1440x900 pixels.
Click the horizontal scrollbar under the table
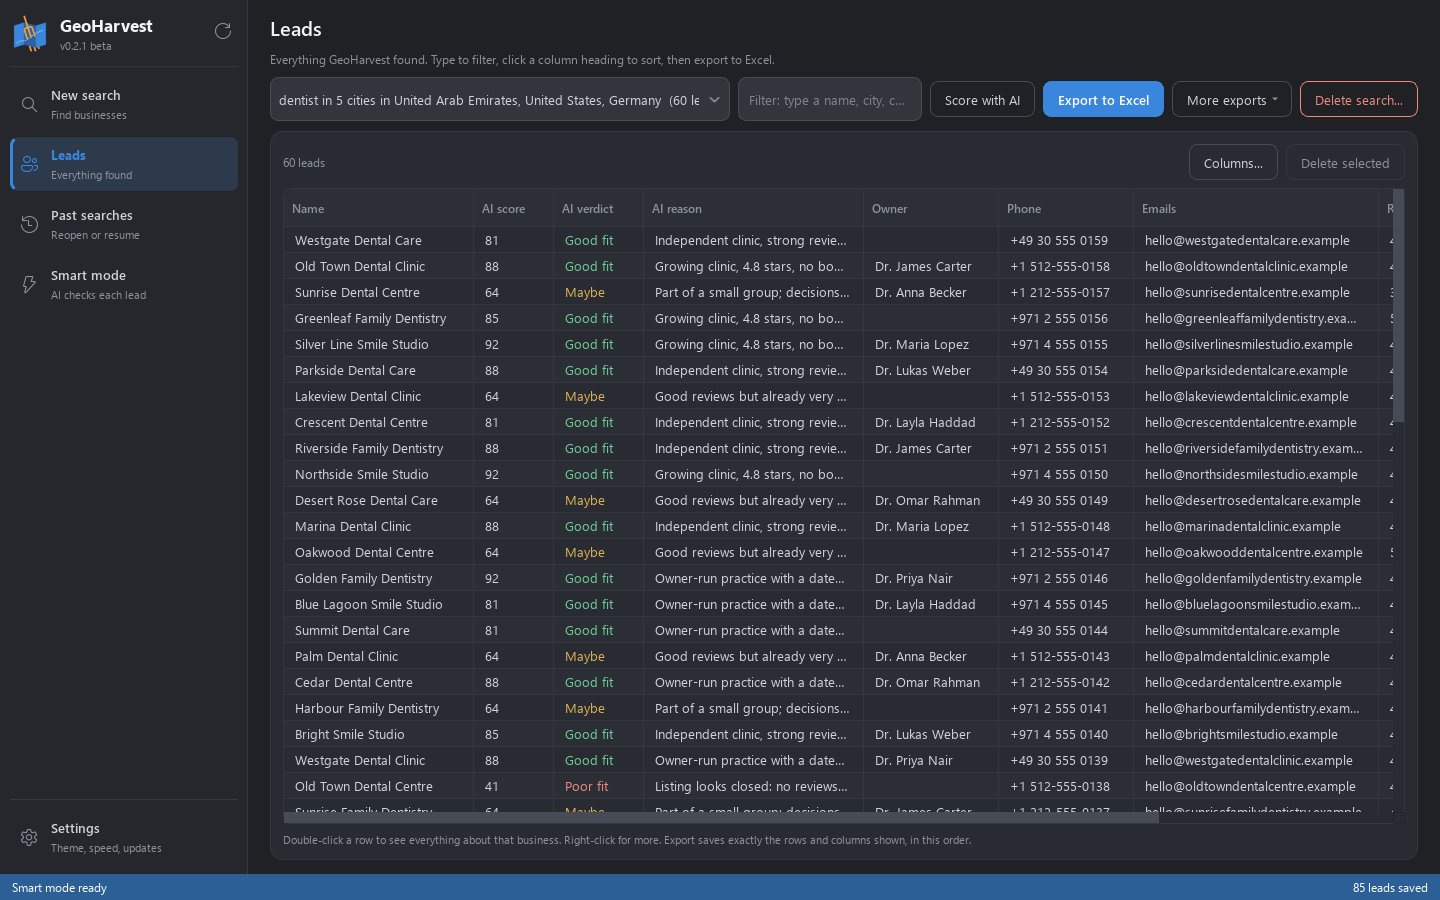pos(721,818)
